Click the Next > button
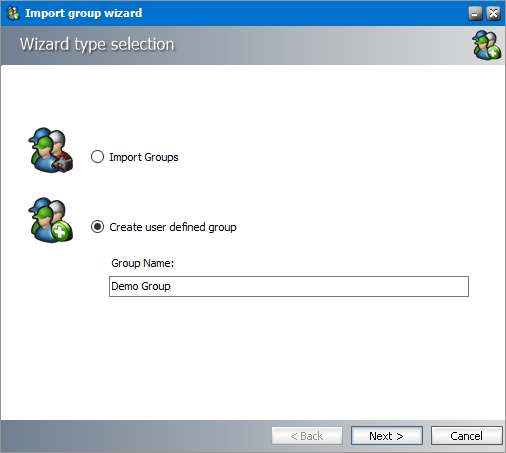506x453 pixels. click(387, 436)
